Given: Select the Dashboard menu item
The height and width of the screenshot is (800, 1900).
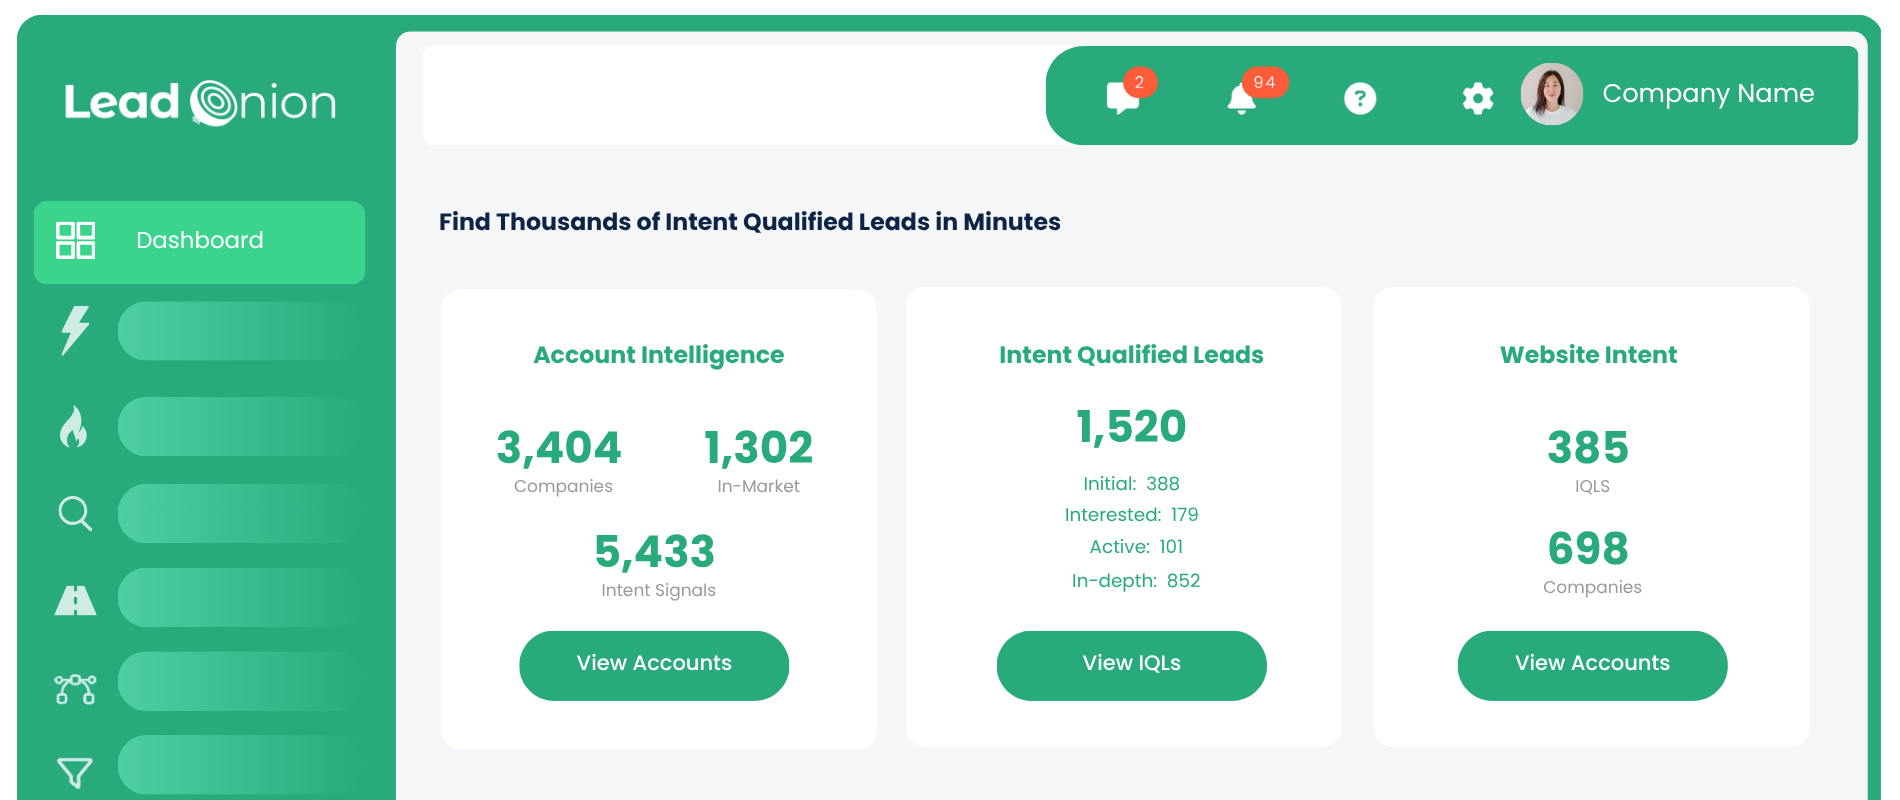Looking at the screenshot, I should [200, 241].
